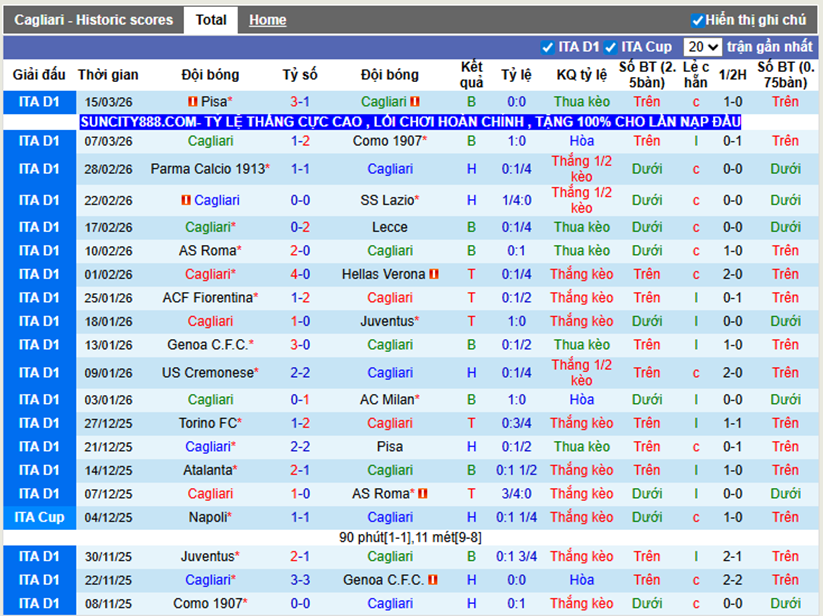Screen dimensions: 823x616
Task: Click the Atalanta team name
Action: [x=207, y=470]
